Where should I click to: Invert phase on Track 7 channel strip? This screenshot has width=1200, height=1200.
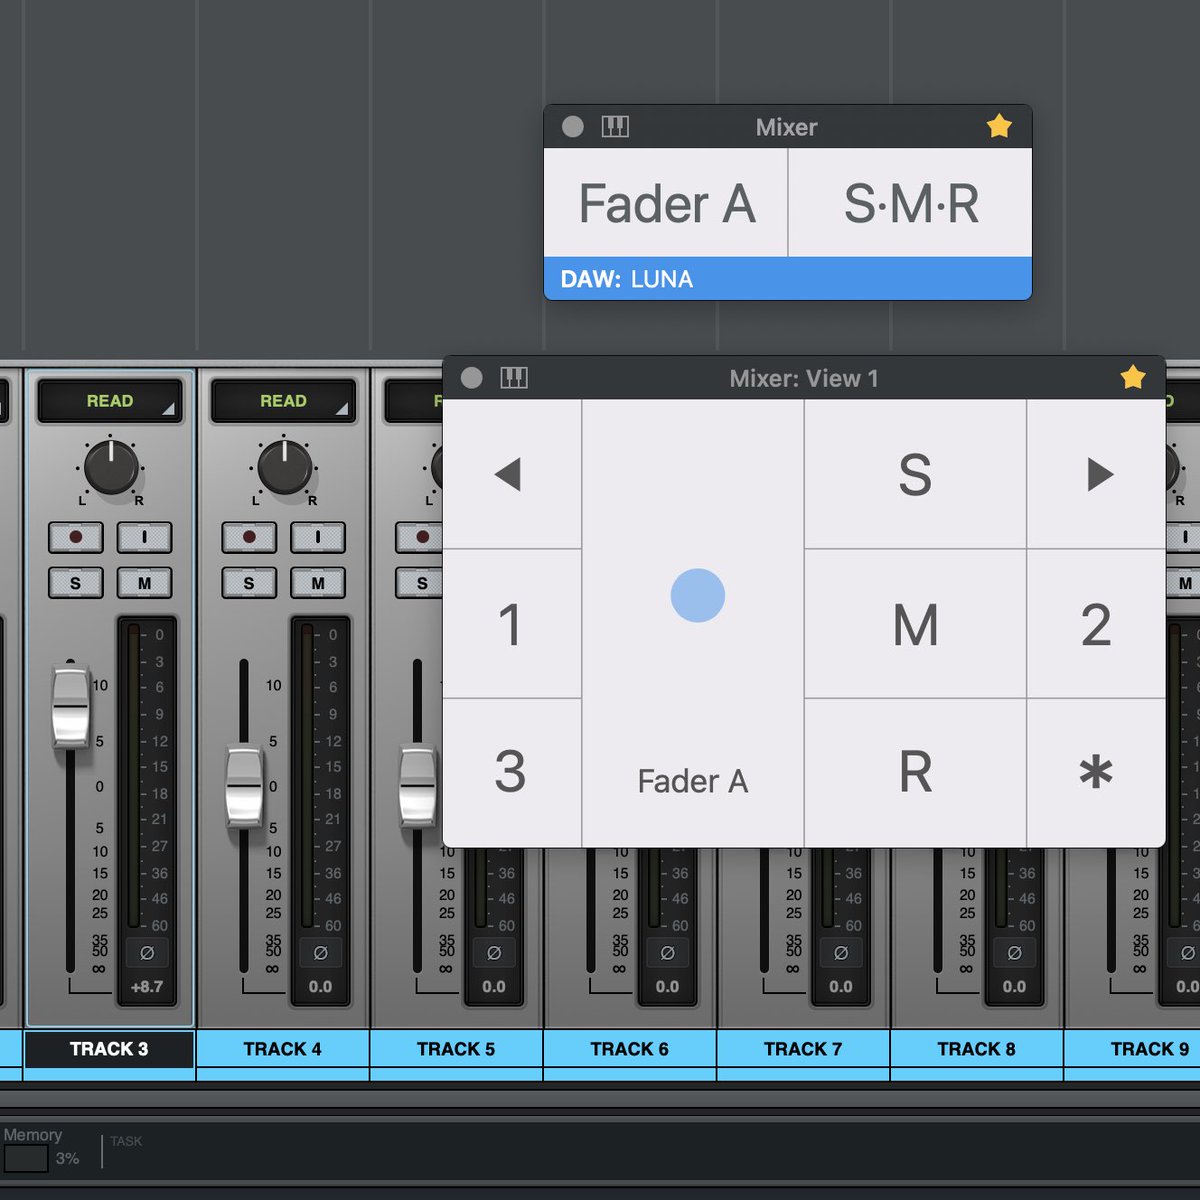click(x=841, y=953)
